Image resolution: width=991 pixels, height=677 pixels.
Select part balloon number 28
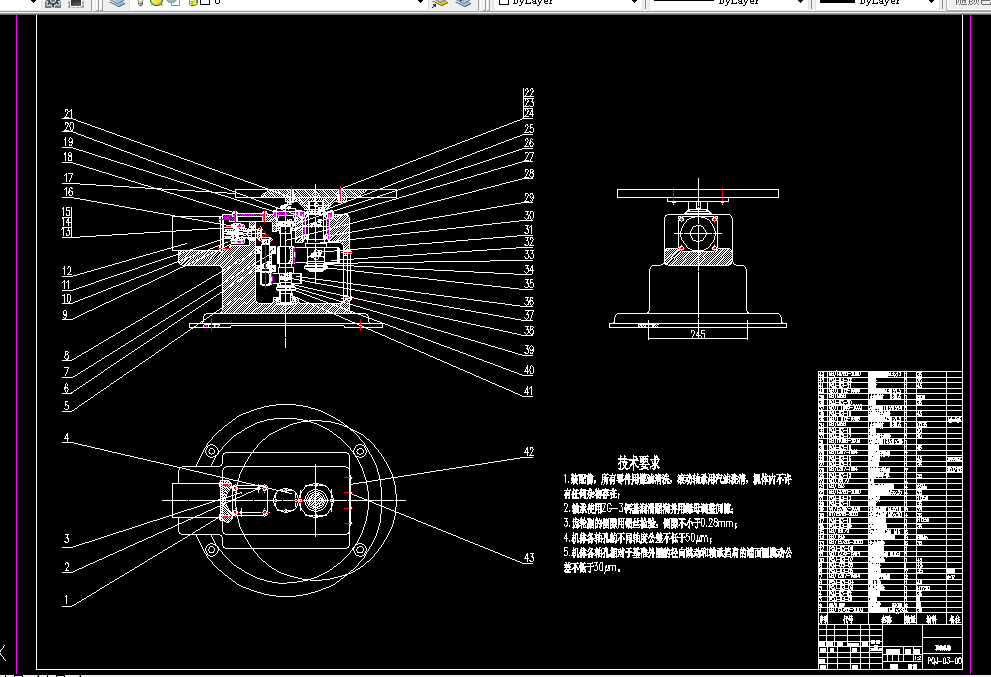529,173
